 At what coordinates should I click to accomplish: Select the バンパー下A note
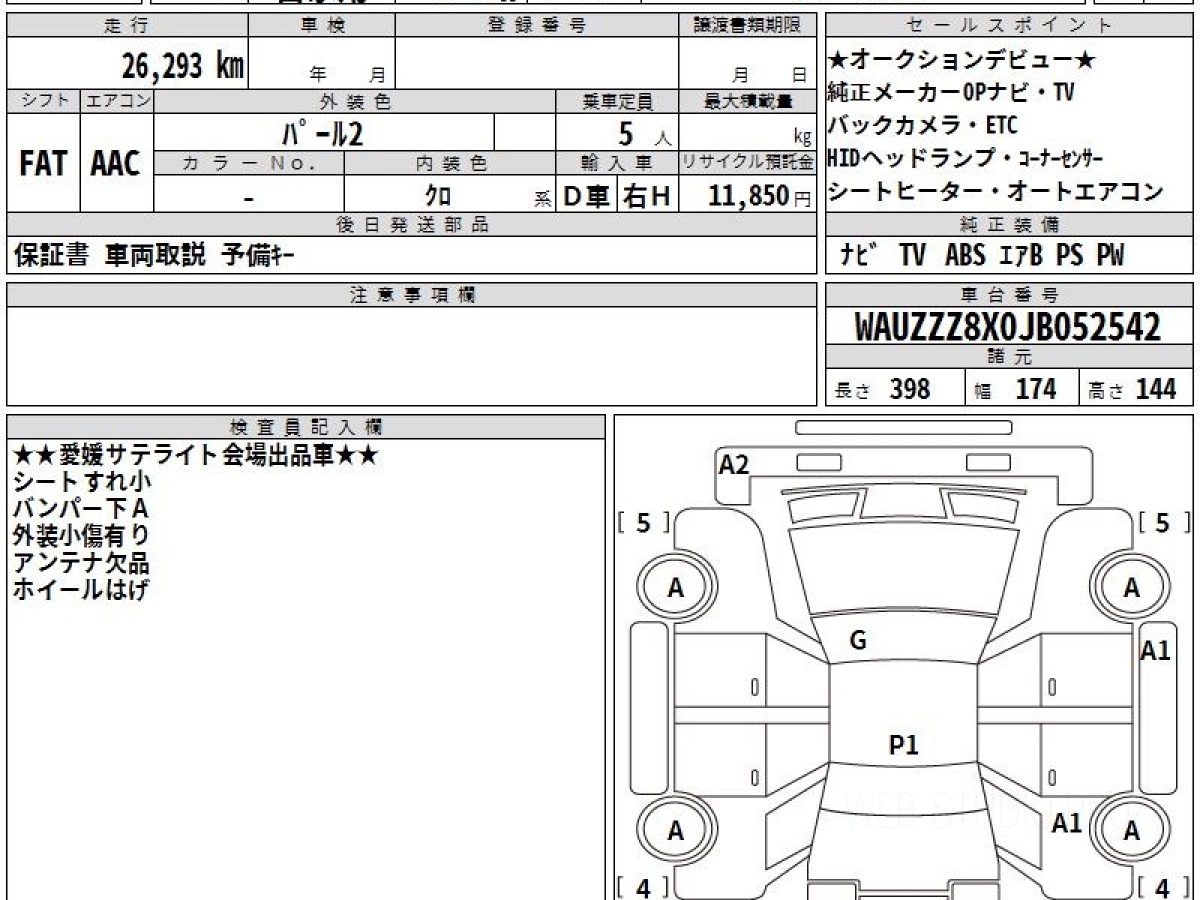coord(81,509)
